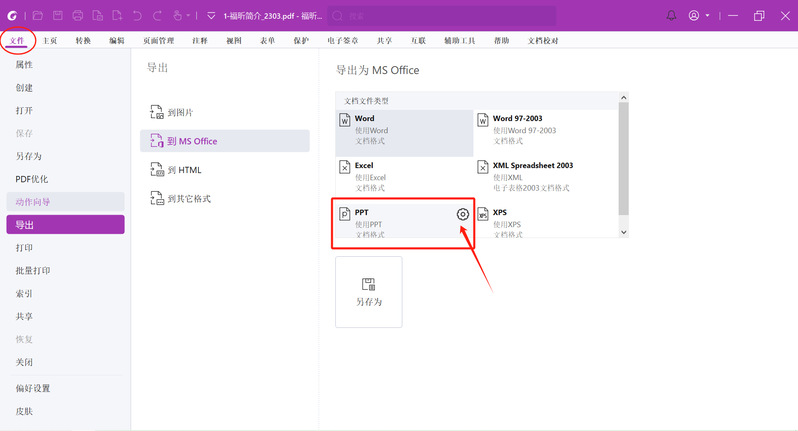The width and height of the screenshot is (798, 431).
Task: Switch to the 表单 tab
Action: (267, 41)
